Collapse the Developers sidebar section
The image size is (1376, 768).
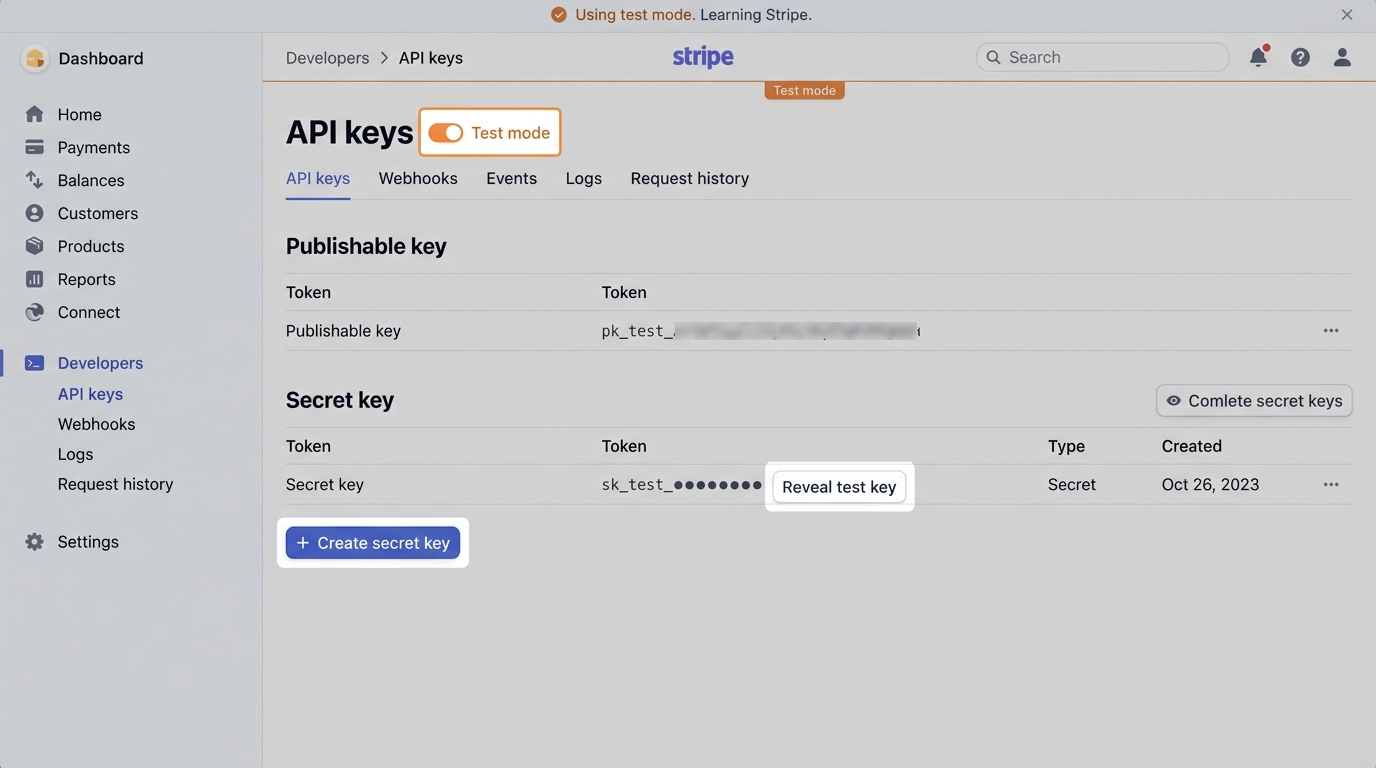pos(99,363)
